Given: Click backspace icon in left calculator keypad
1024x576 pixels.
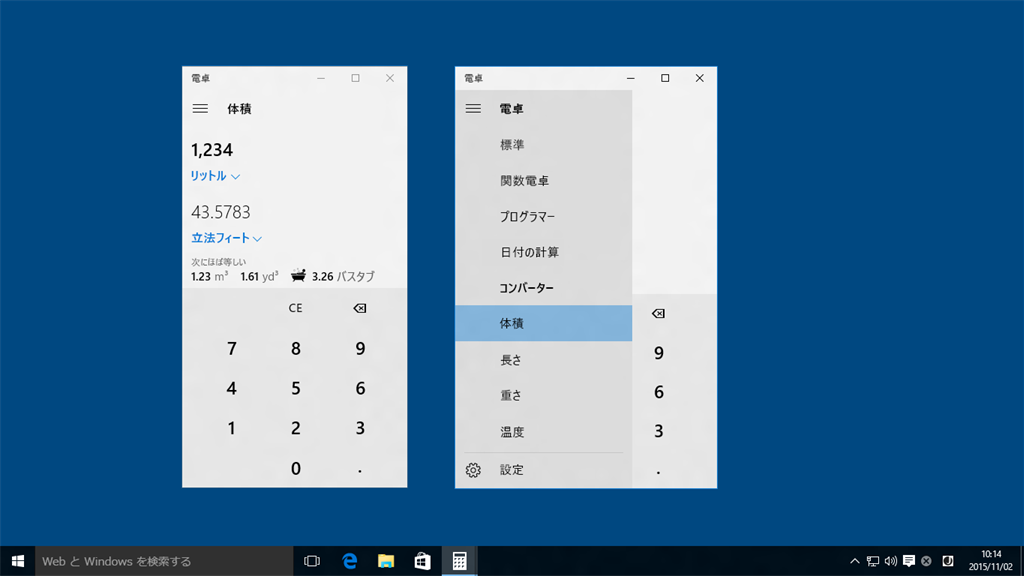Looking at the screenshot, I should point(360,308).
